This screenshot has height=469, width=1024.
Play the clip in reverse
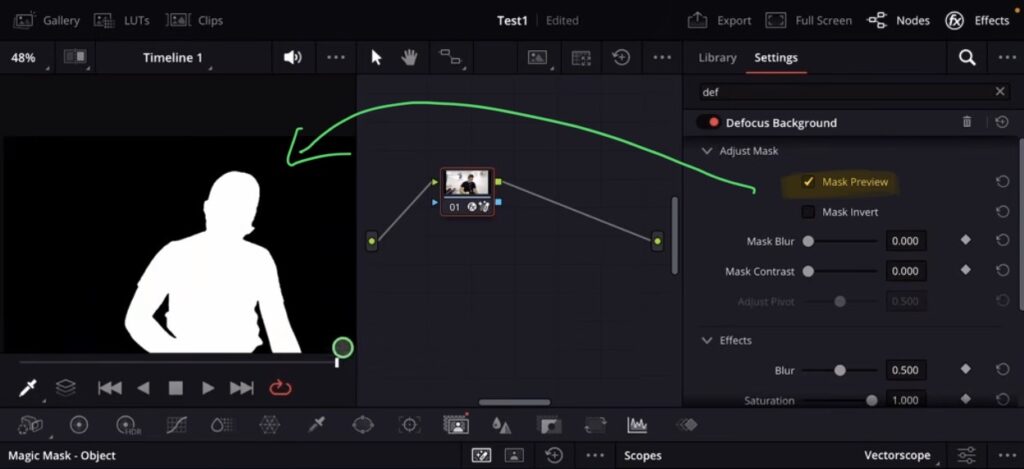pos(143,388)
